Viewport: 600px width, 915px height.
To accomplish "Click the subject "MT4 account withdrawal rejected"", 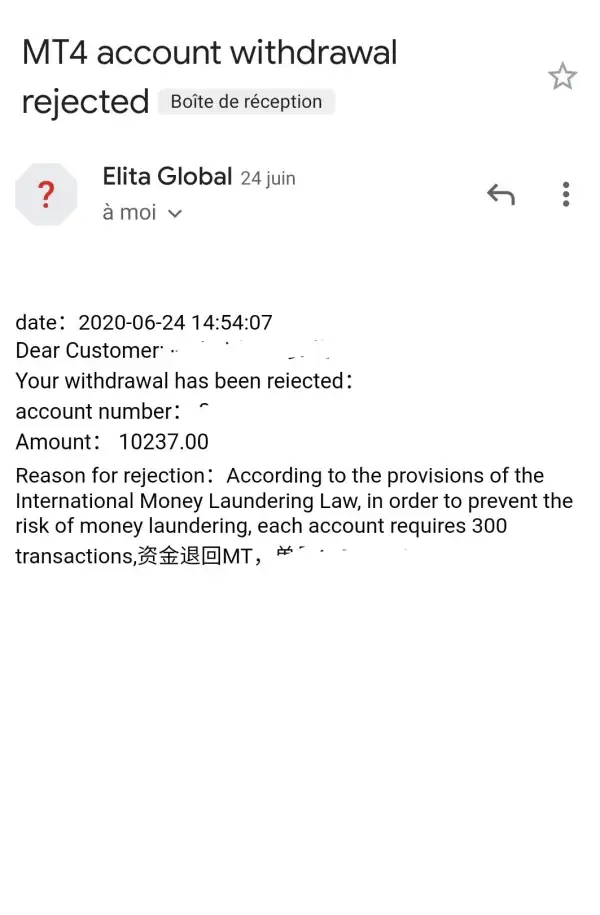I will 208,76.
